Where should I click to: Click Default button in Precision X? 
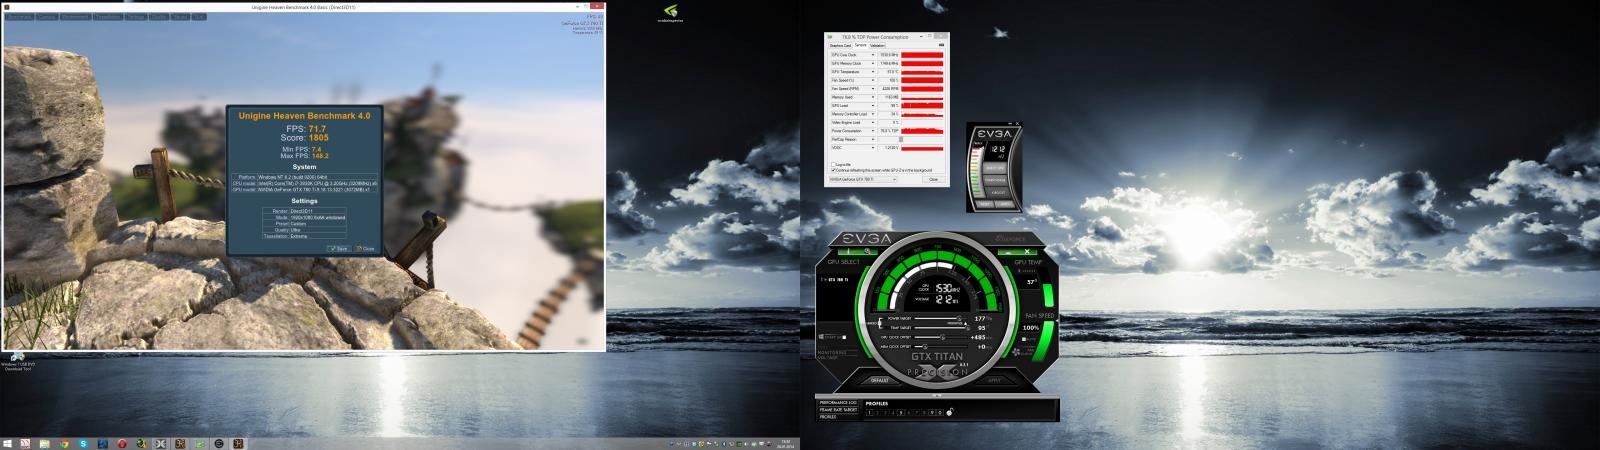click(x=880, y=380)
